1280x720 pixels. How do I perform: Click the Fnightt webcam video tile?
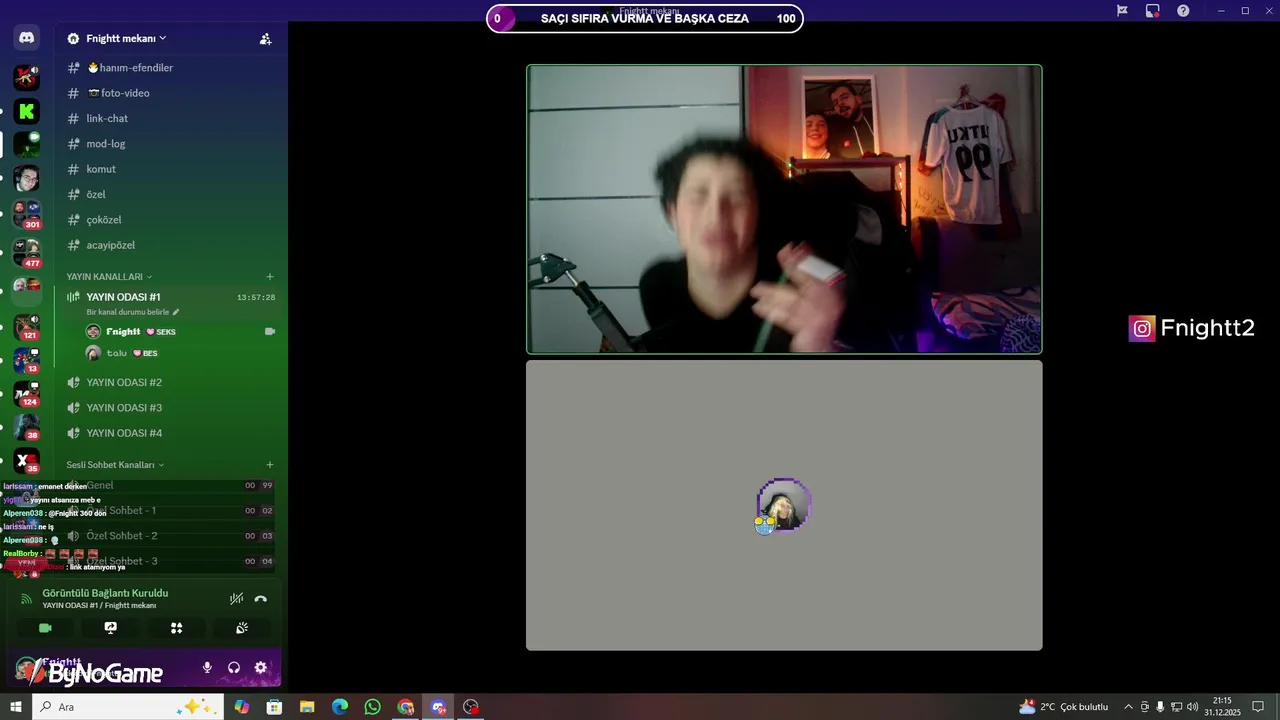tap(784, 209)
